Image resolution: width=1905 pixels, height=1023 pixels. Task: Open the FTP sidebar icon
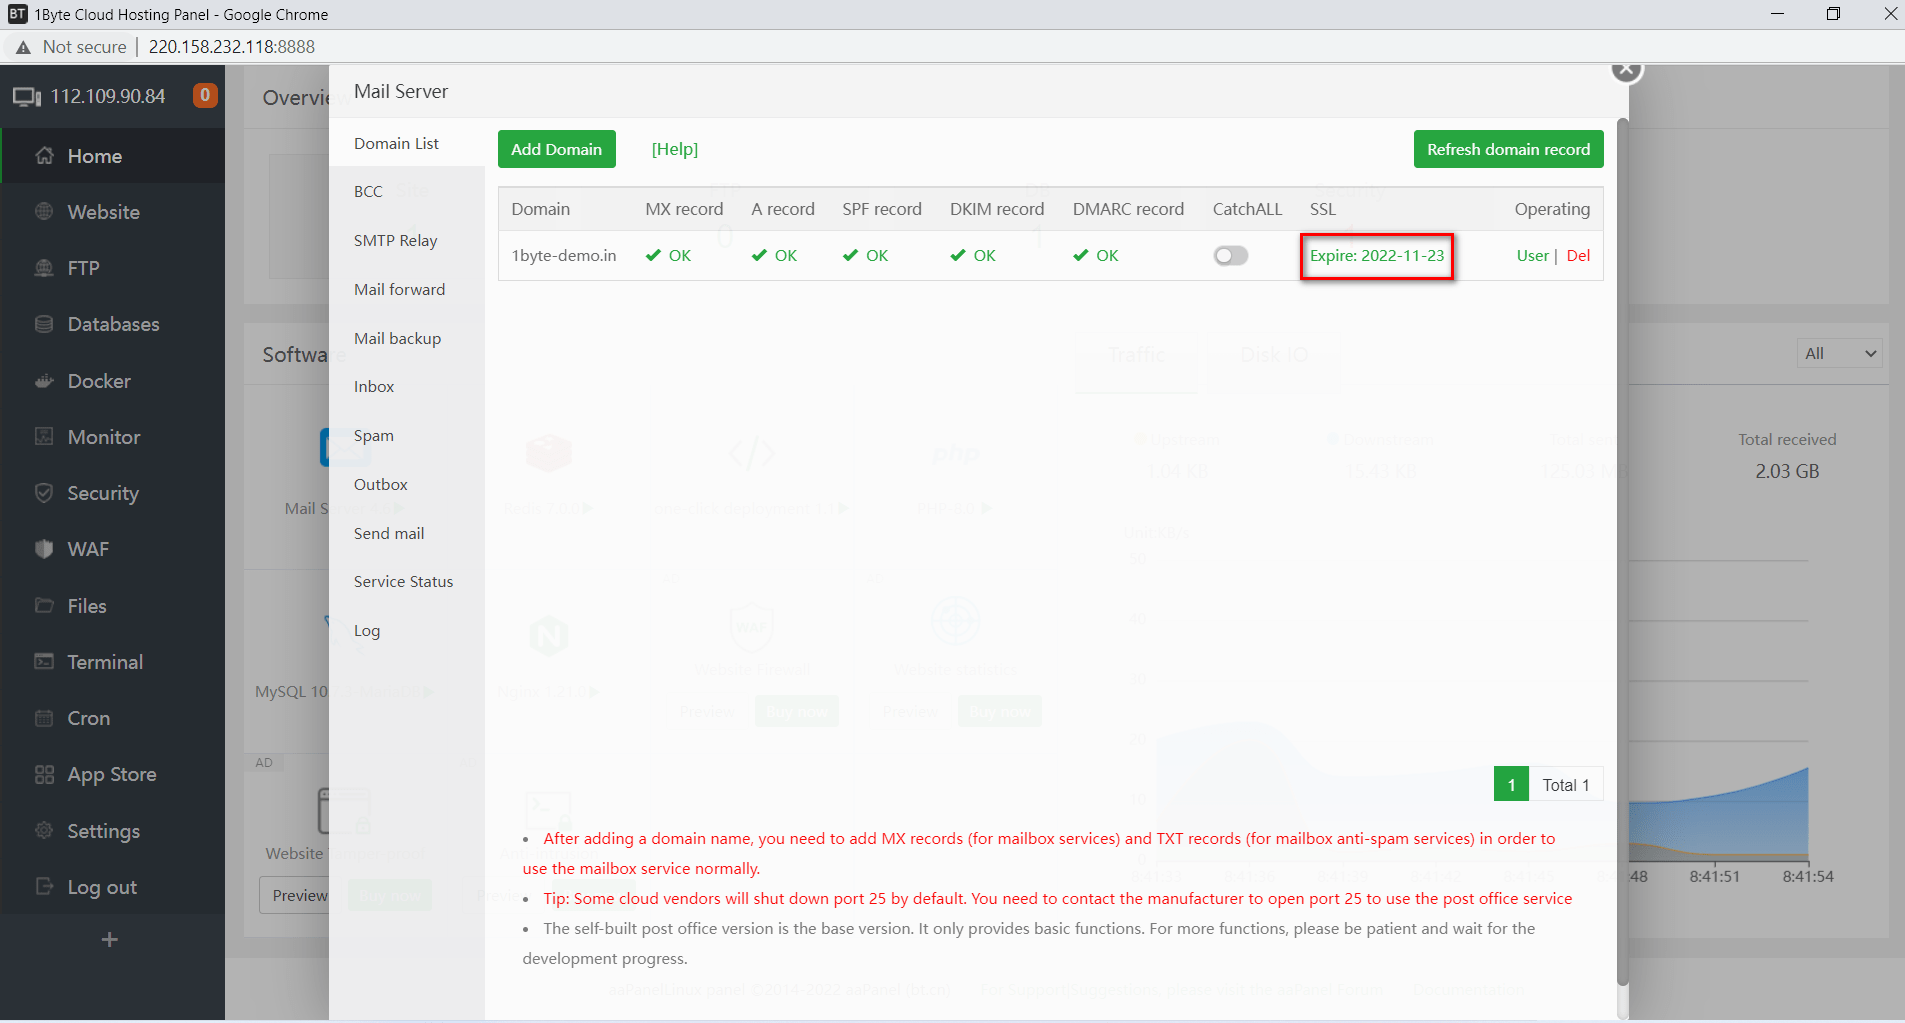pos(44,268)
